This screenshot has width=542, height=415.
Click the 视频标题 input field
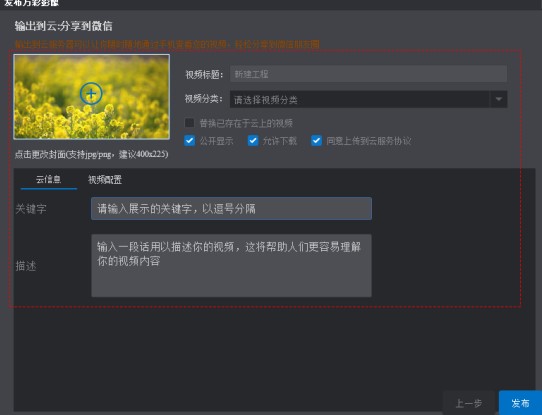click(368, 74)
